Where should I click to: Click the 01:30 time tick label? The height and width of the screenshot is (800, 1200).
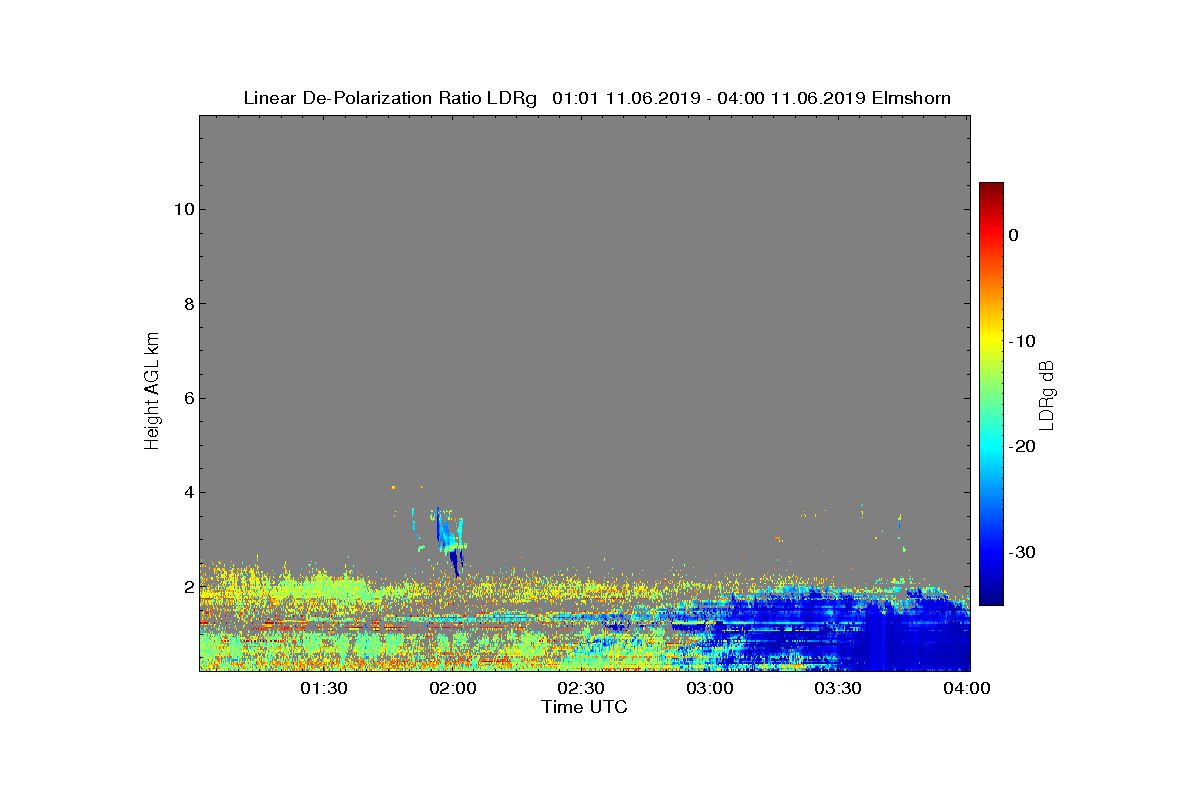(x=324, y=689)
